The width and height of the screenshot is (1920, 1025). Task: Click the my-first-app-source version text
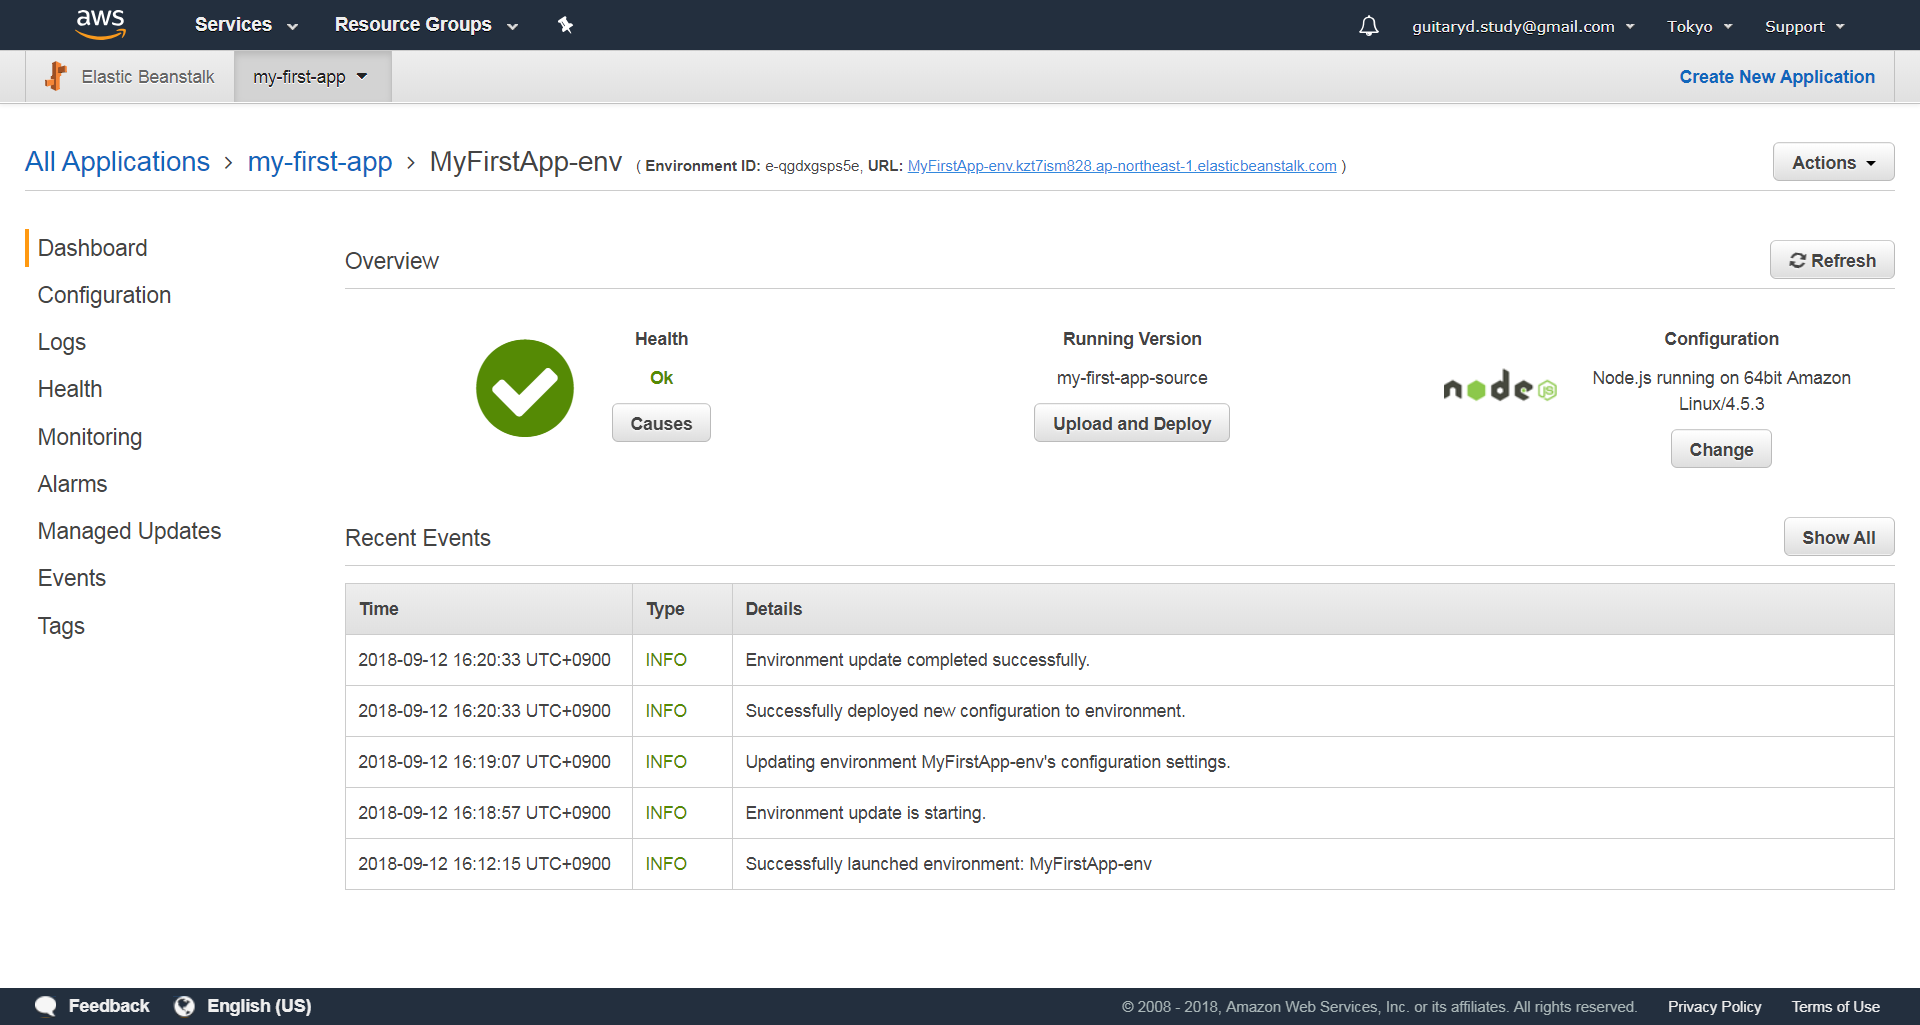(1132, 378)
